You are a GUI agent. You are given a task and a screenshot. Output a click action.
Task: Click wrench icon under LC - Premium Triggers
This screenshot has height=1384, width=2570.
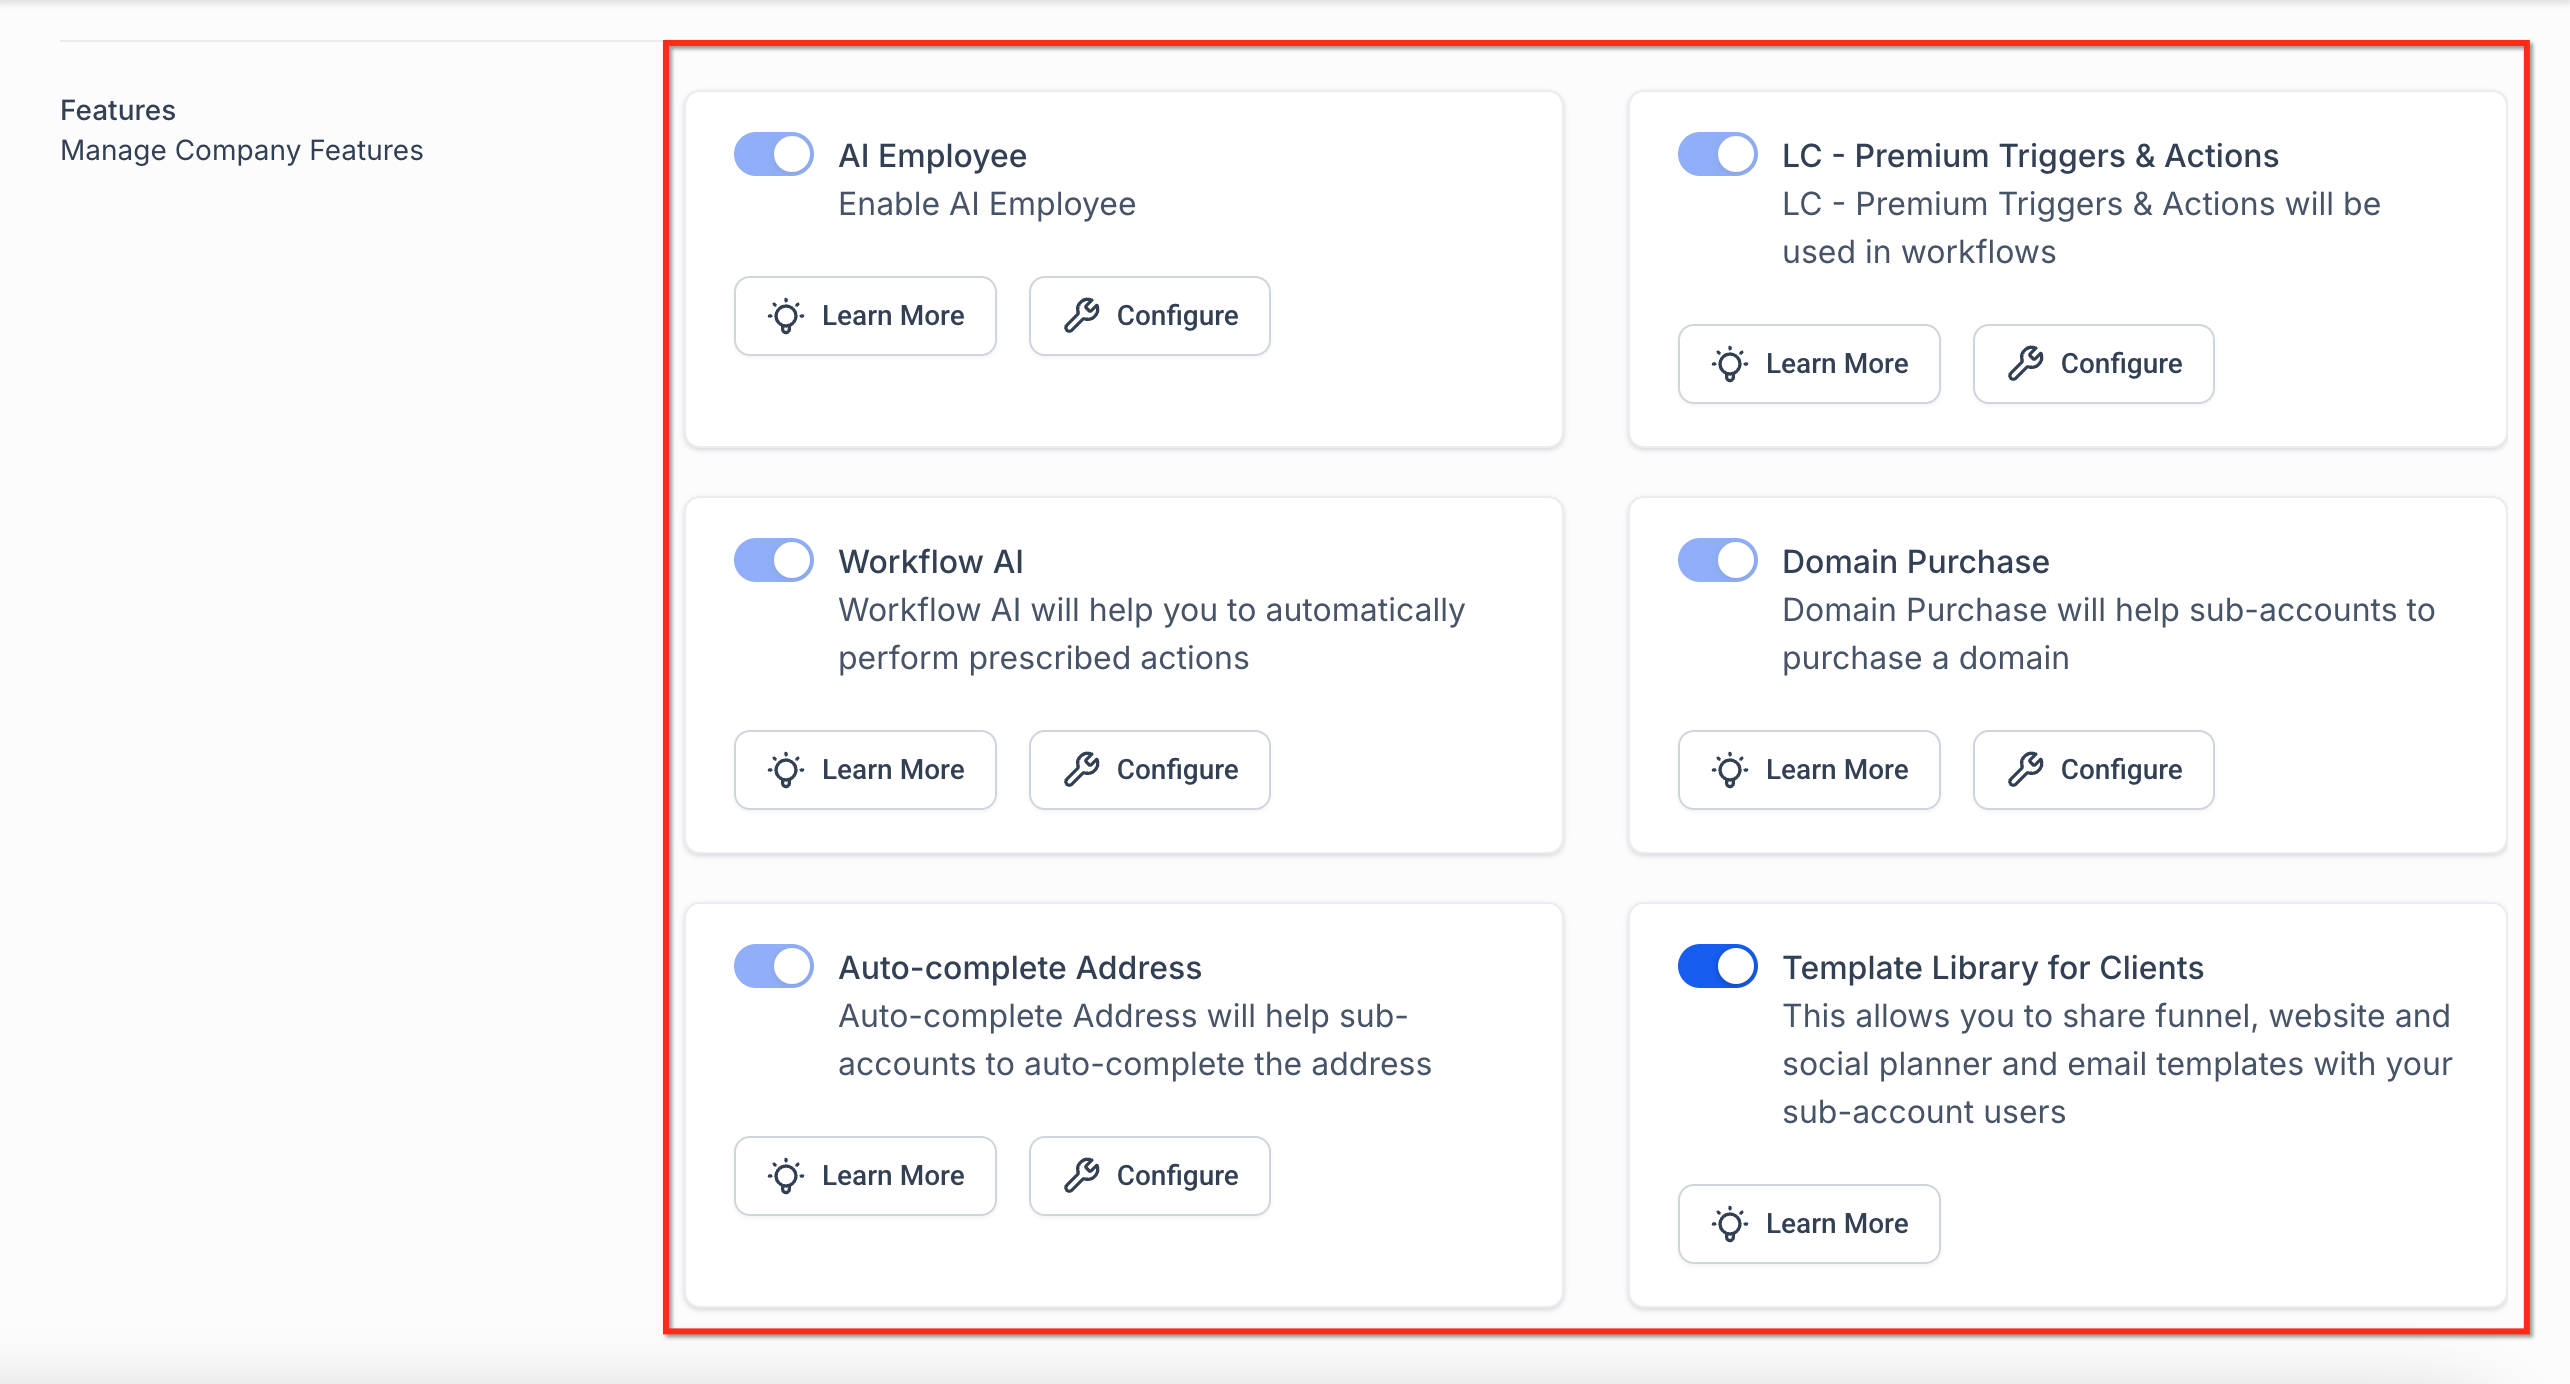click(2026, 364)
